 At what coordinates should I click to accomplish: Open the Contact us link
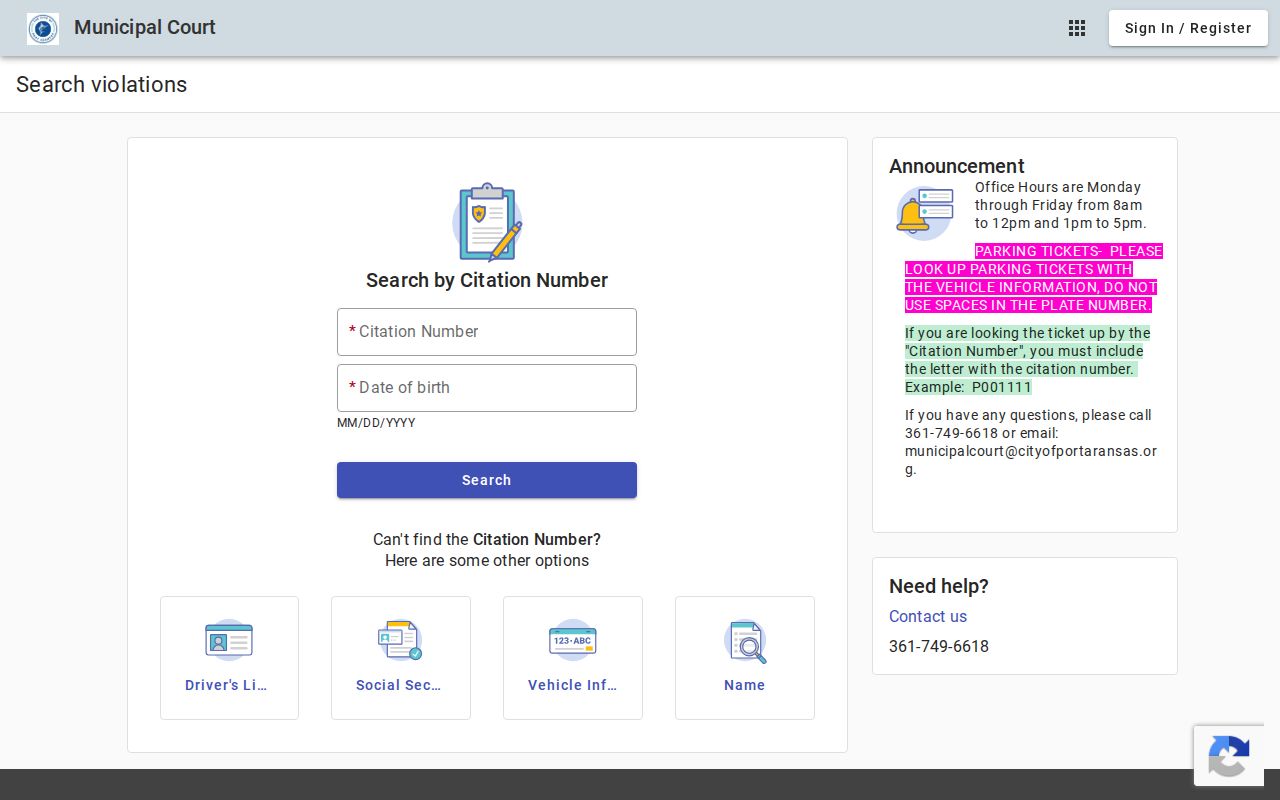click(928, 616)
